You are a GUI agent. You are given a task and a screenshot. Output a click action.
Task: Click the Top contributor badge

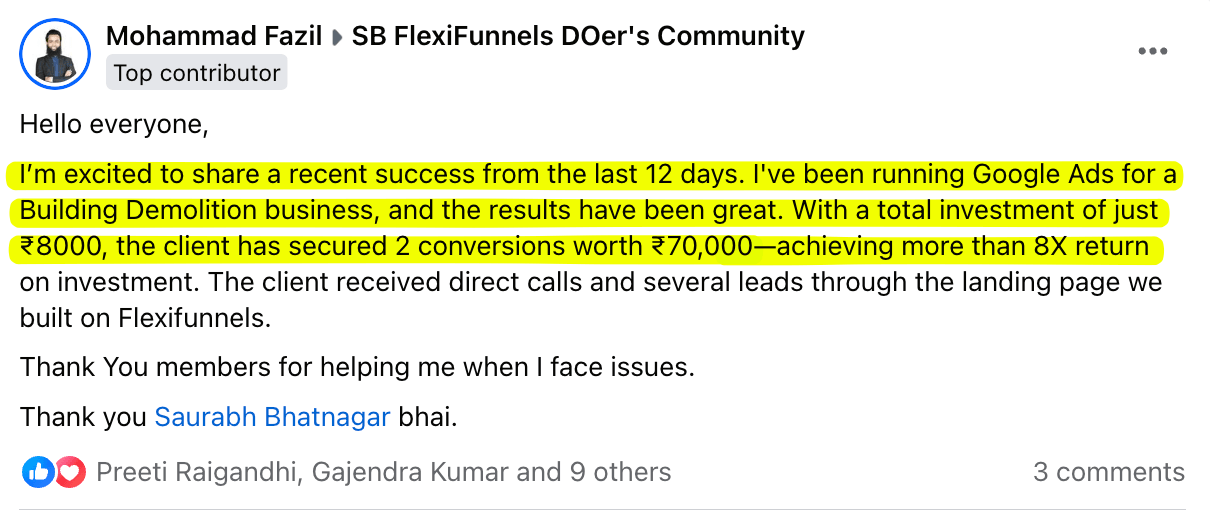click(x=197, y=73)
